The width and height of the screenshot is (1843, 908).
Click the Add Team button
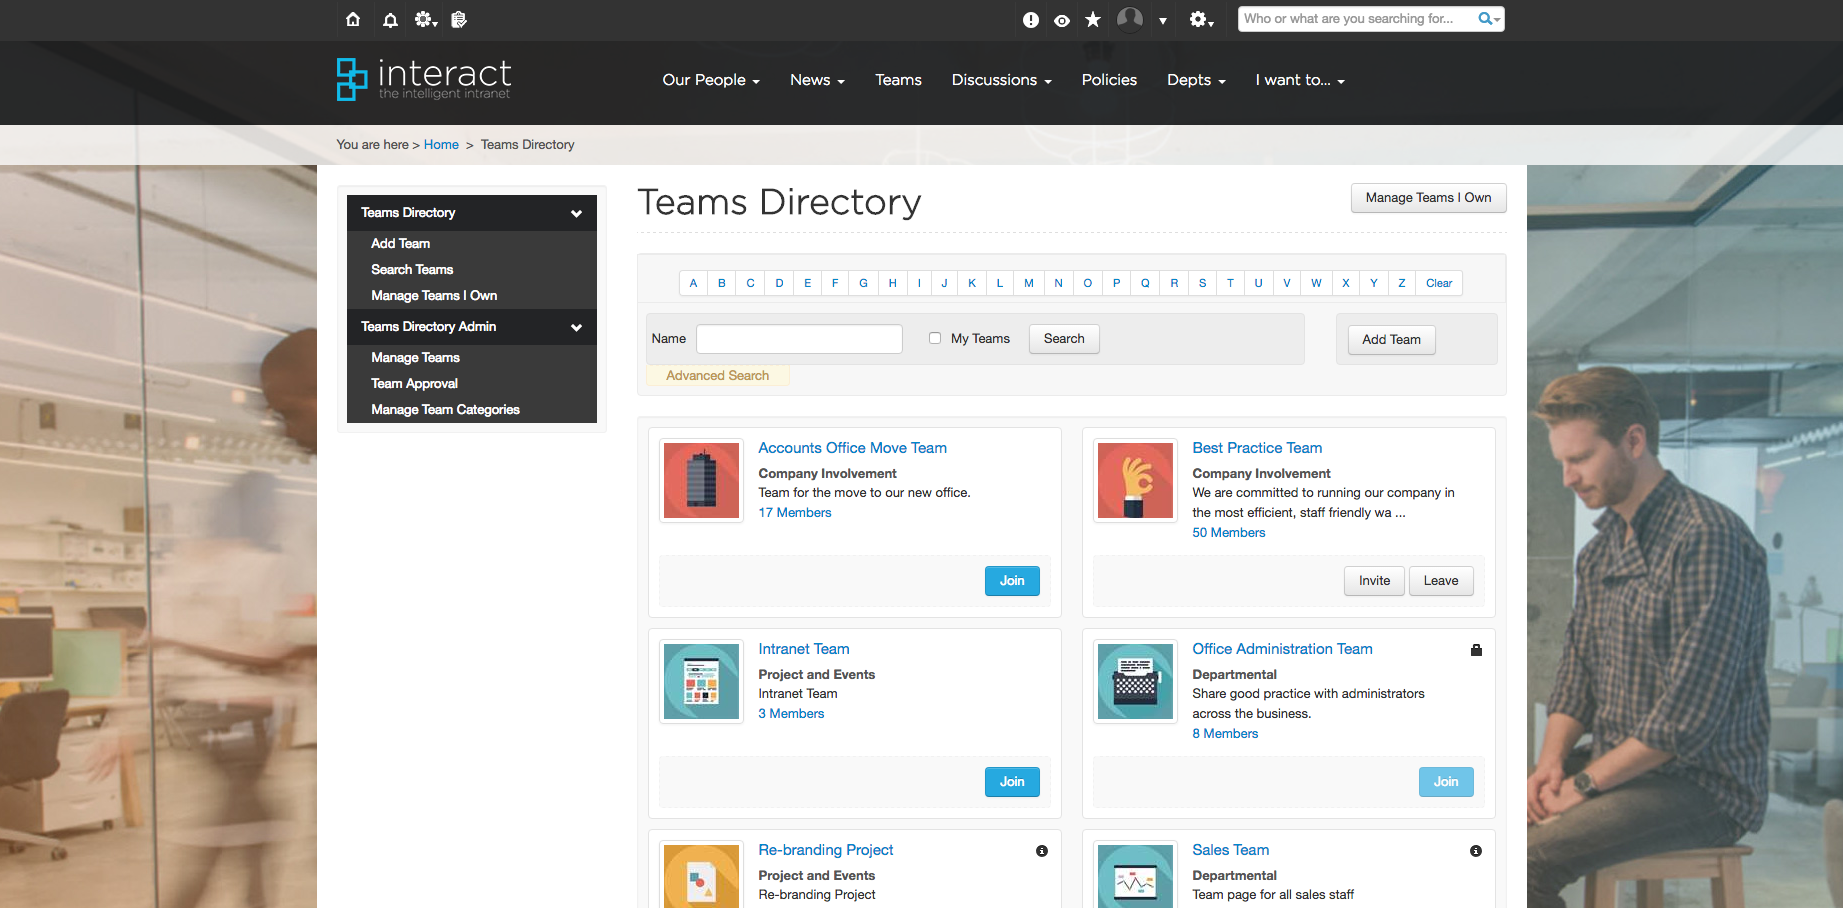pos(1391,340)
